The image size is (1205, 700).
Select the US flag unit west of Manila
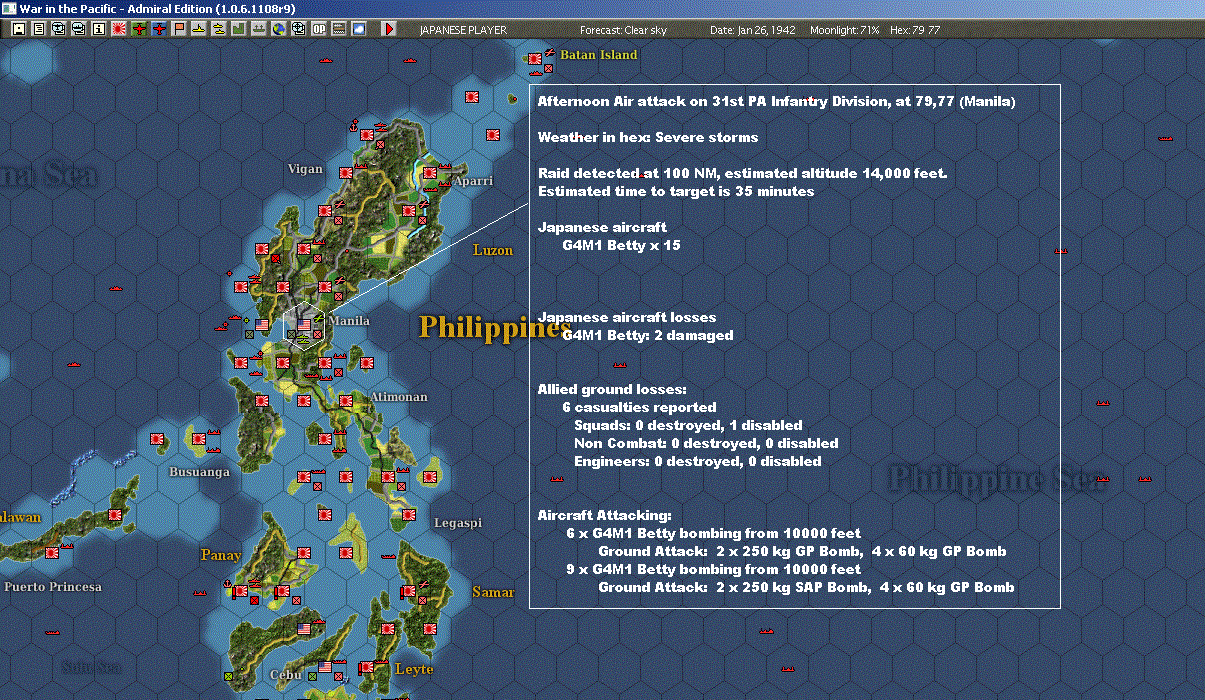point(263,325)
